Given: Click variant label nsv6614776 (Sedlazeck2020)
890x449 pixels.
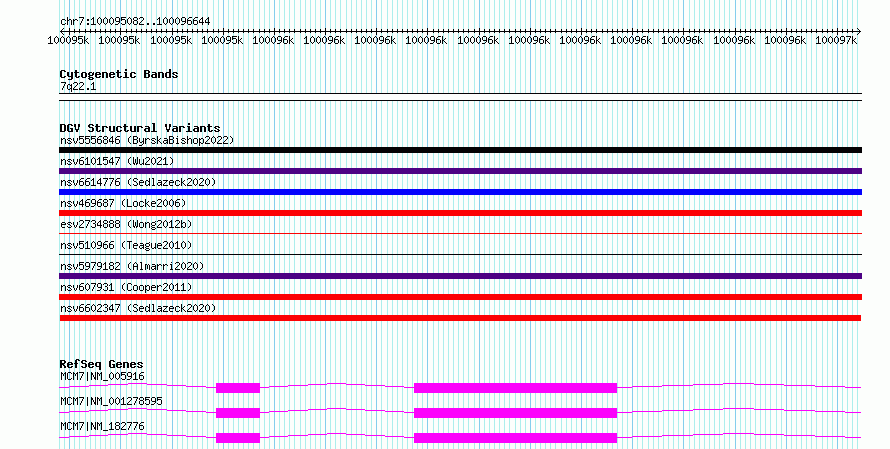Looking at the screenshot, I should click(x=138, y=182).
